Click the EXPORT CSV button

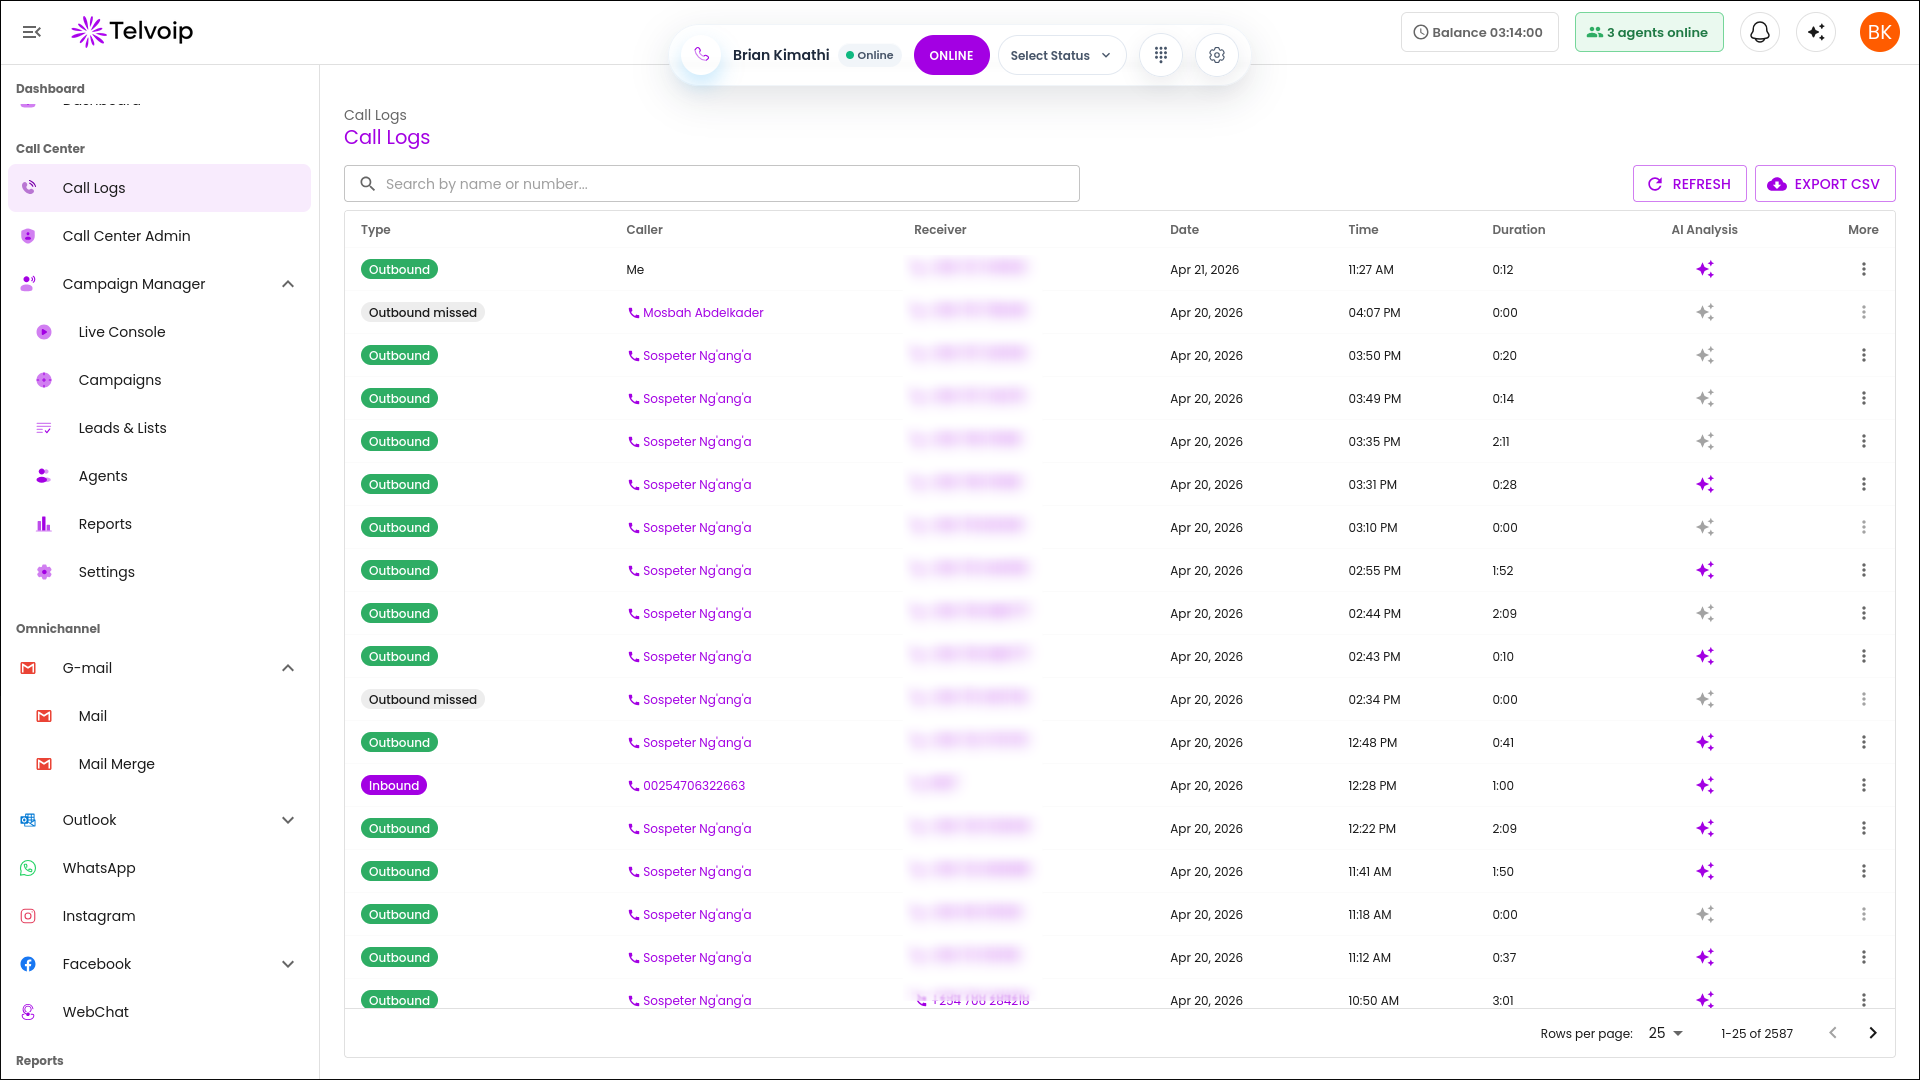(1824, 184)
